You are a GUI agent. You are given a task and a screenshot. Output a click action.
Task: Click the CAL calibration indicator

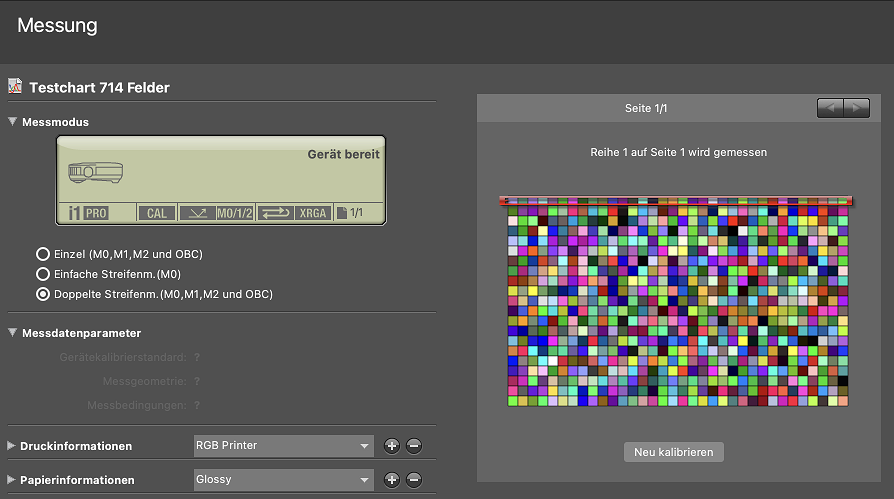click(157, 213)
